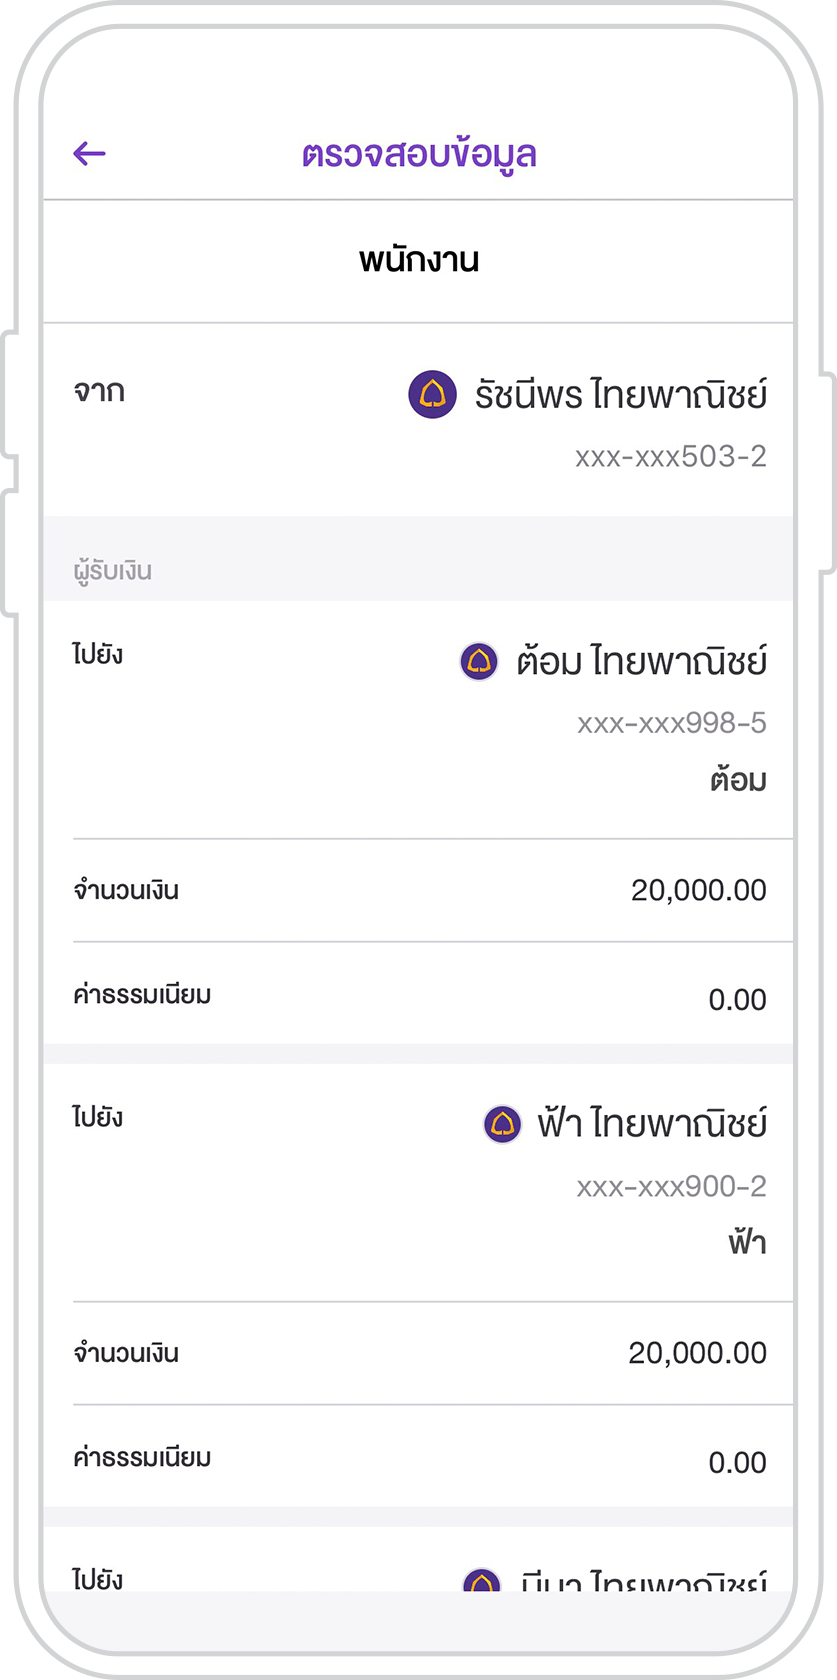This screenshot has width=837, height=1680.
Task: Click the ผู้รับเงิน section header
Action: click(112, 571)
